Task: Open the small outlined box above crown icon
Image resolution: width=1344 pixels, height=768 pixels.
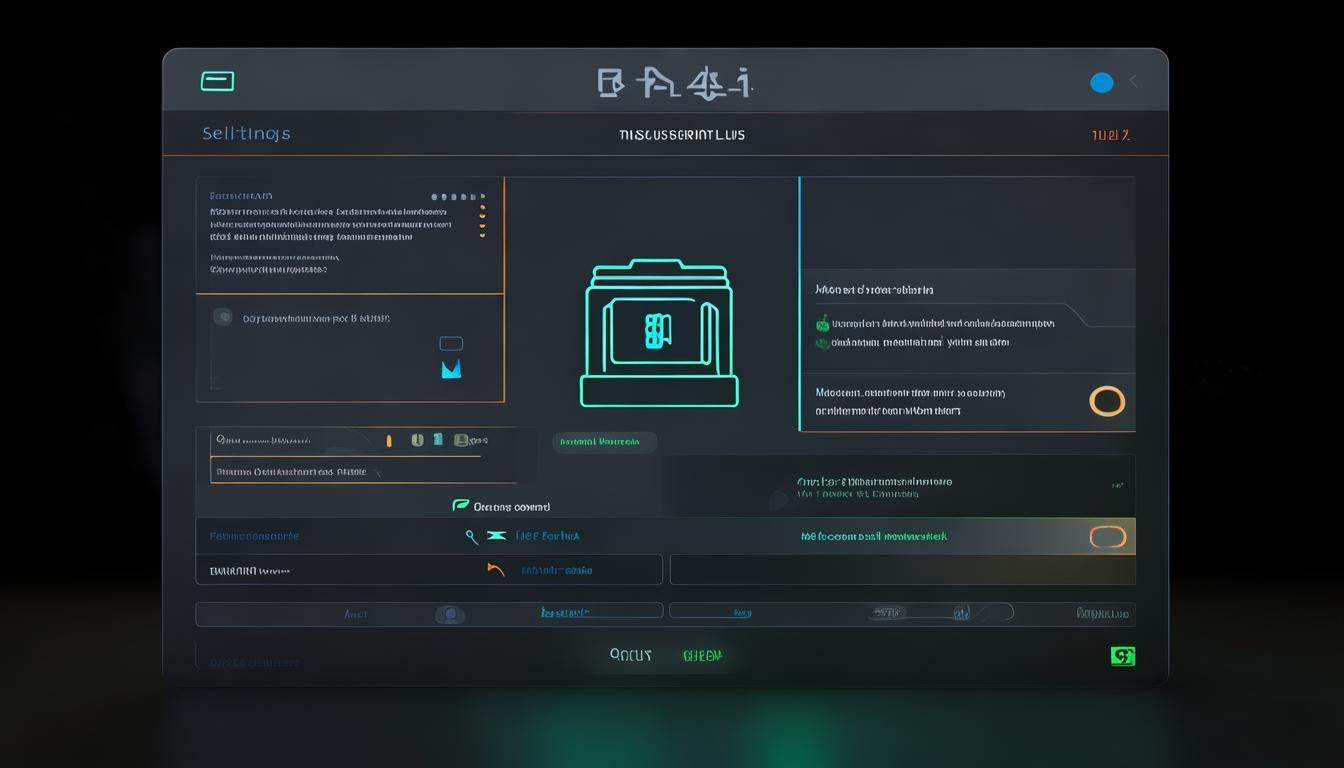Action: tap(451, 343)
